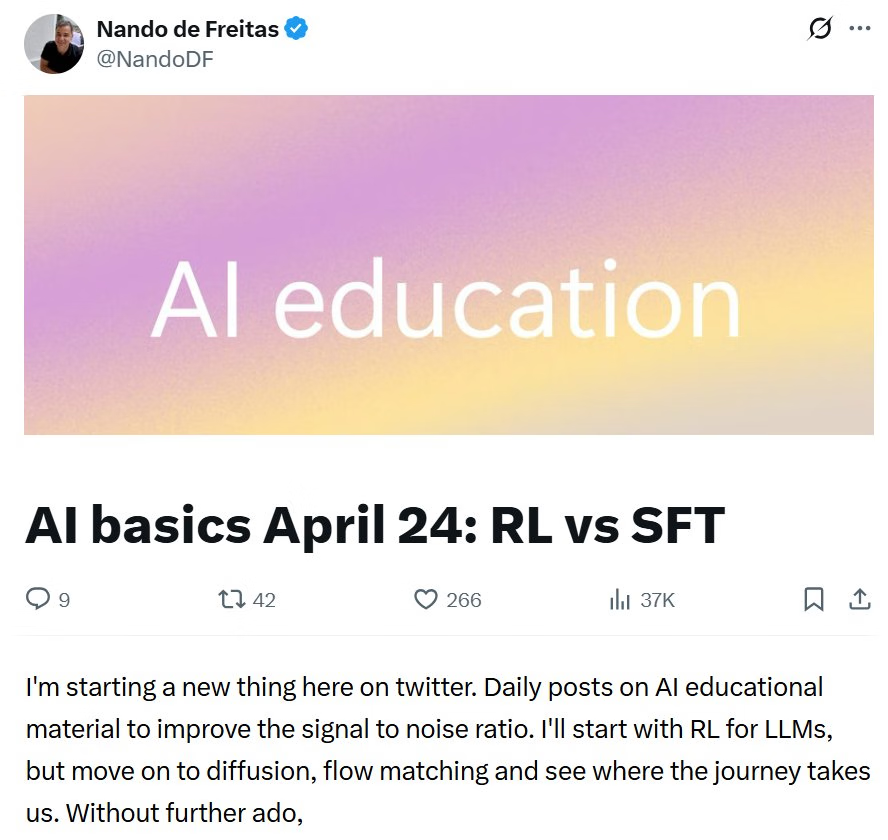Open the @NandoDF handle link
Screen dimensions: 888x840
tap(155, 59)
